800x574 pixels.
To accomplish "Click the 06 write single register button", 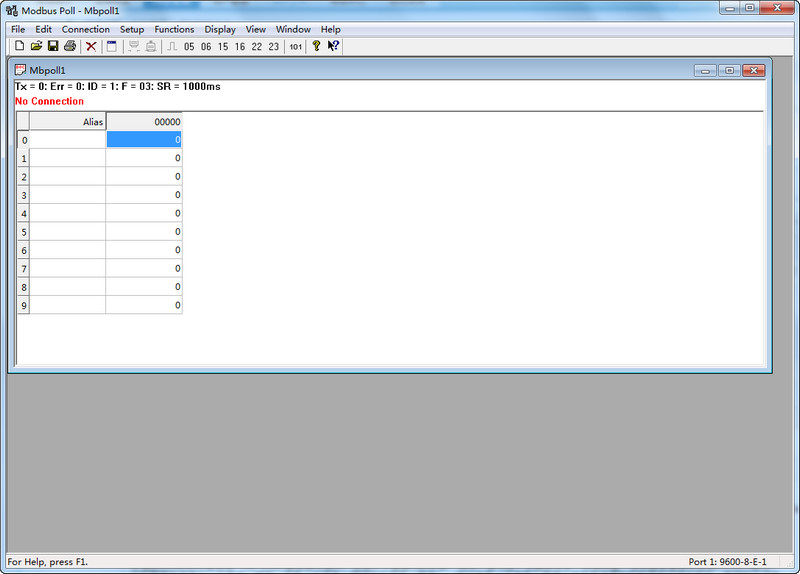I will pos(206,46).
